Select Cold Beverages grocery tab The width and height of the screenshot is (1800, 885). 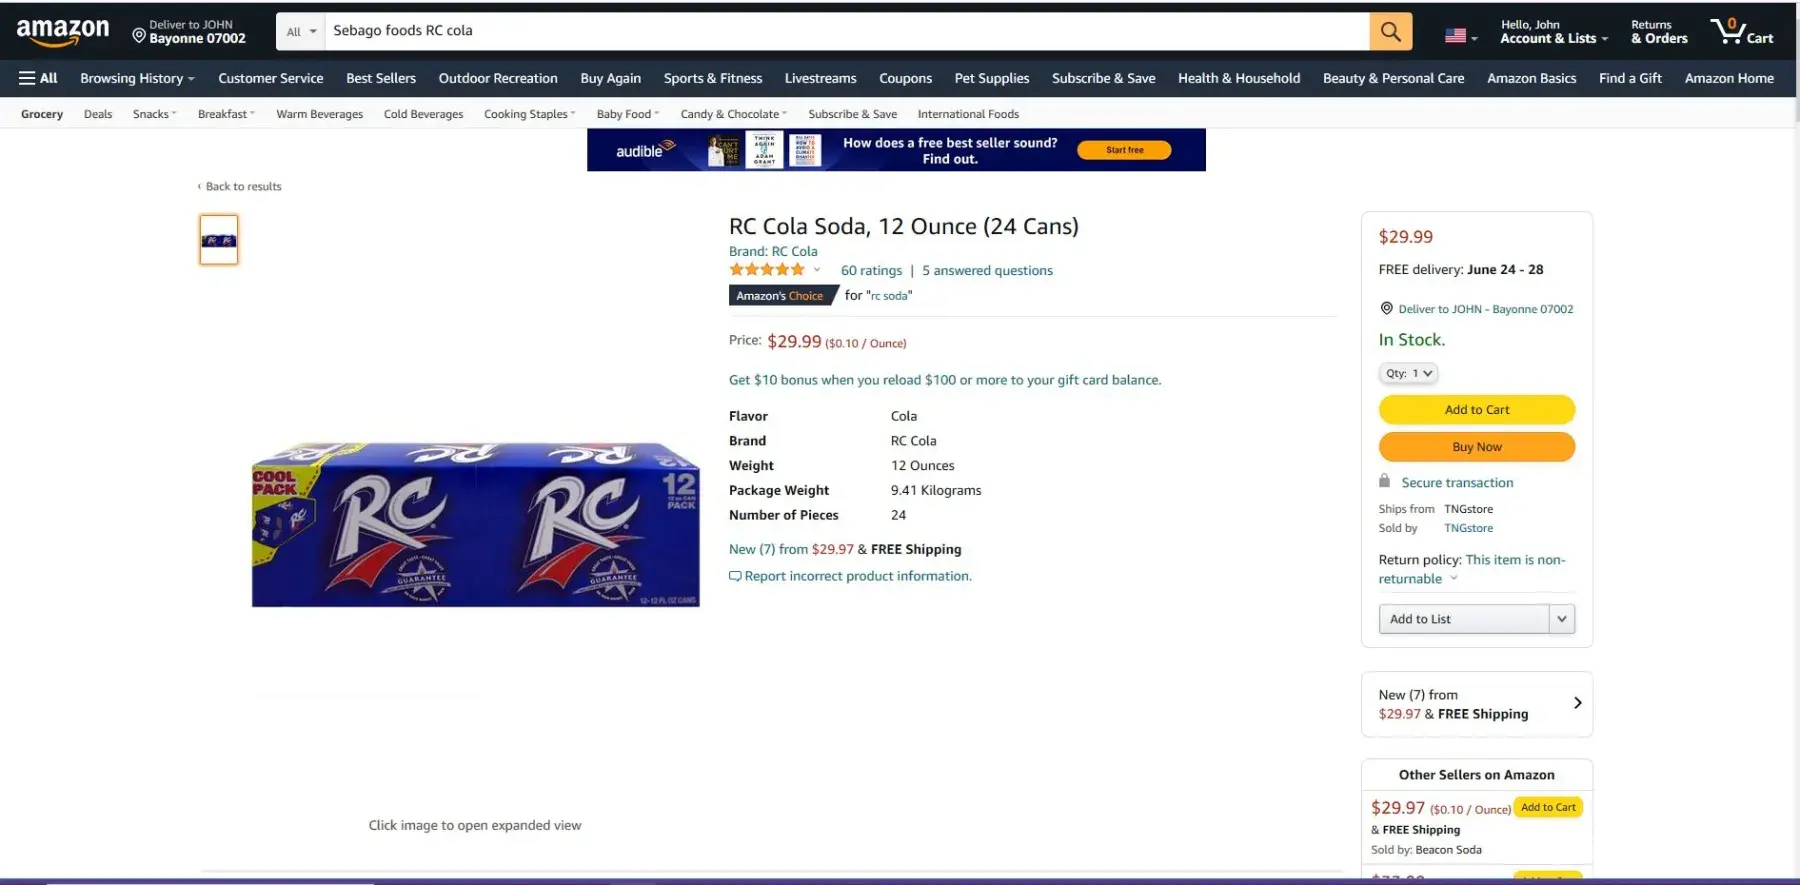(x=423, y=114)
